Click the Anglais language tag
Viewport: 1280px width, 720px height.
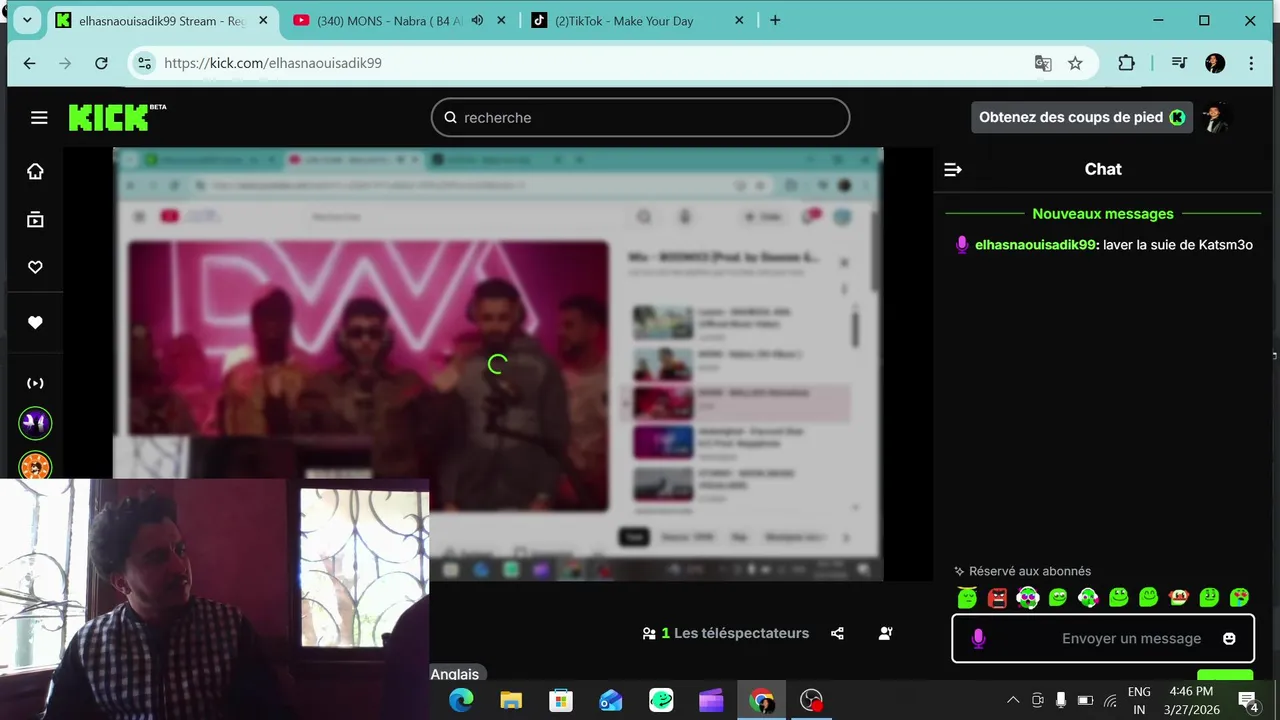tap(454, 674)
